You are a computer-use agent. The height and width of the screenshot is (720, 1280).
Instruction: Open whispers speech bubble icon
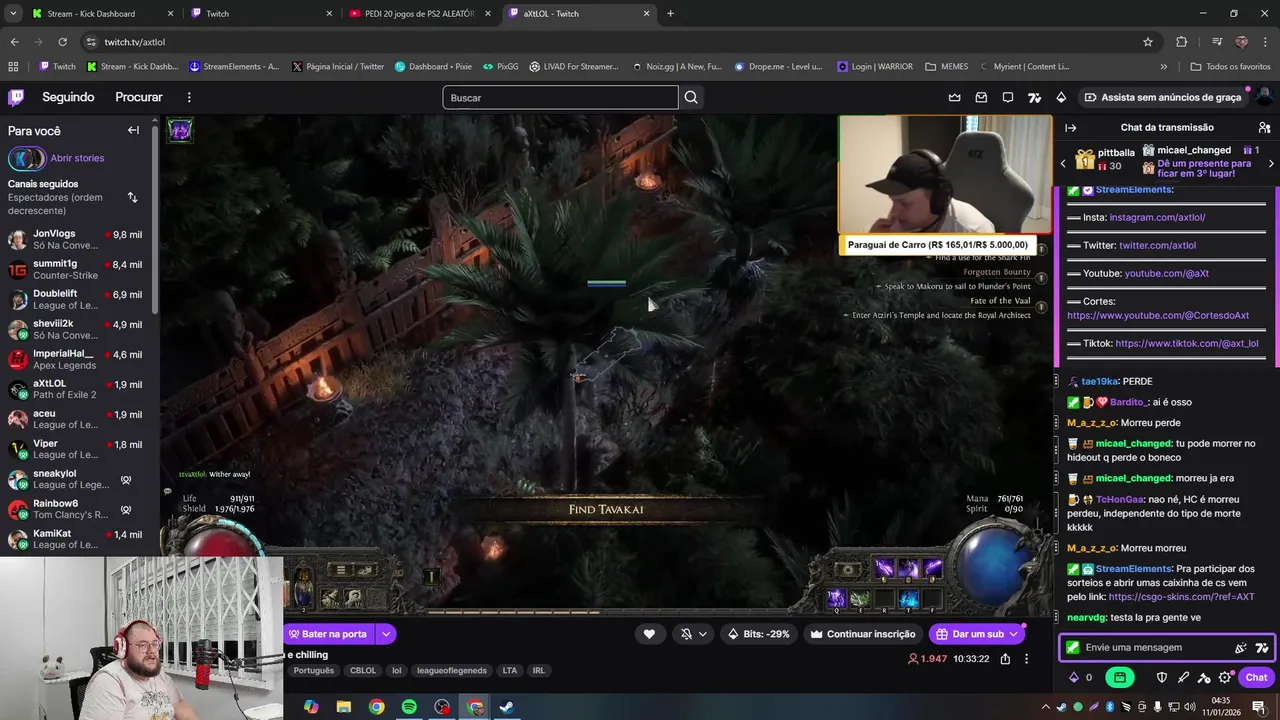[1008, 97]
